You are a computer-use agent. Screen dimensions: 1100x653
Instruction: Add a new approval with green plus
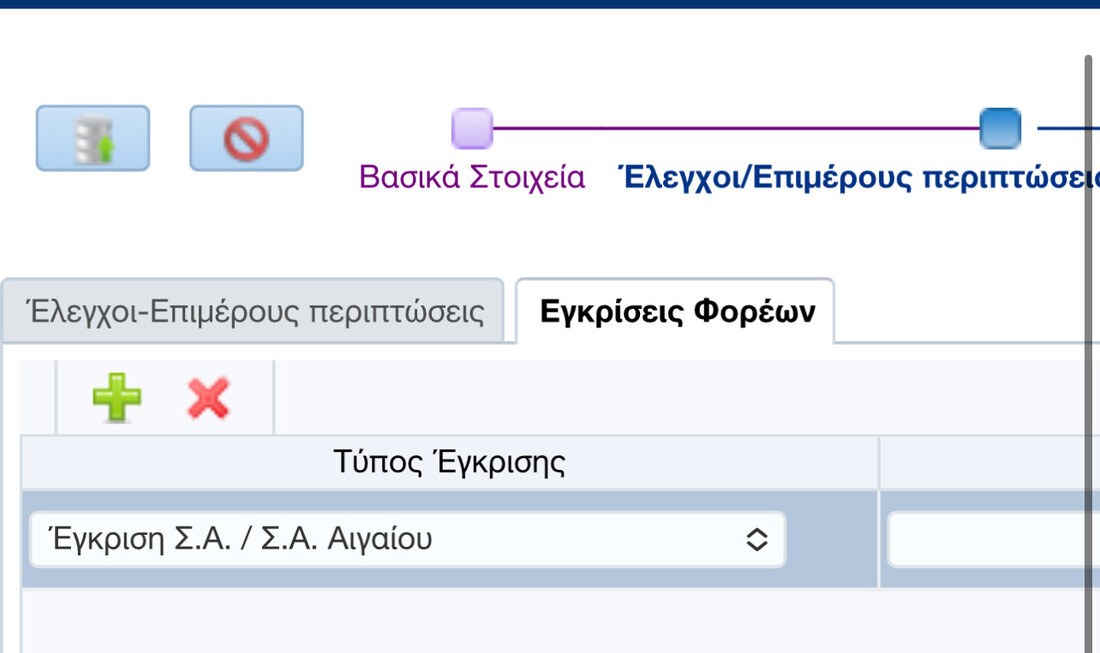(117, 398)
